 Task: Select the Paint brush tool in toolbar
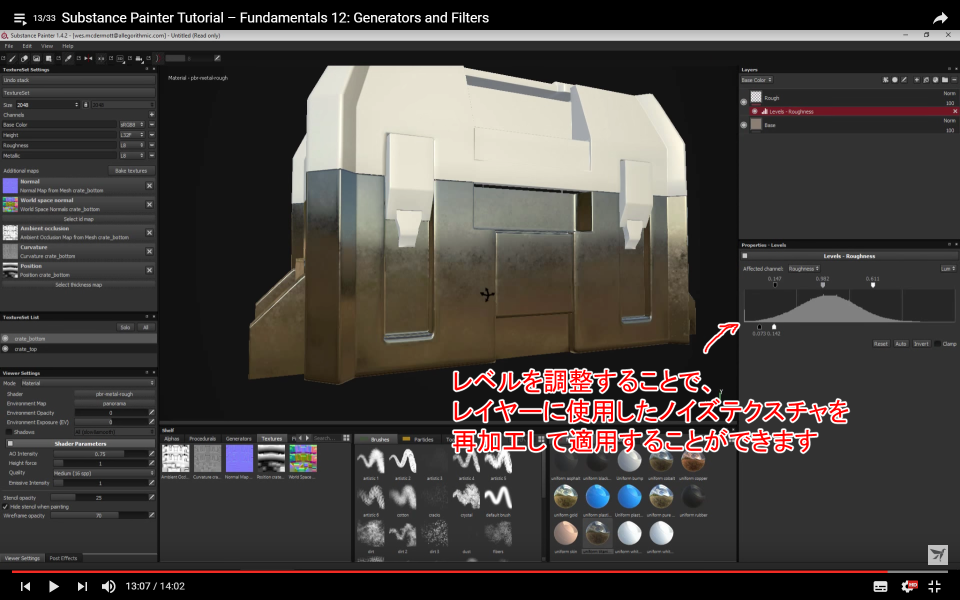point(12,59)
